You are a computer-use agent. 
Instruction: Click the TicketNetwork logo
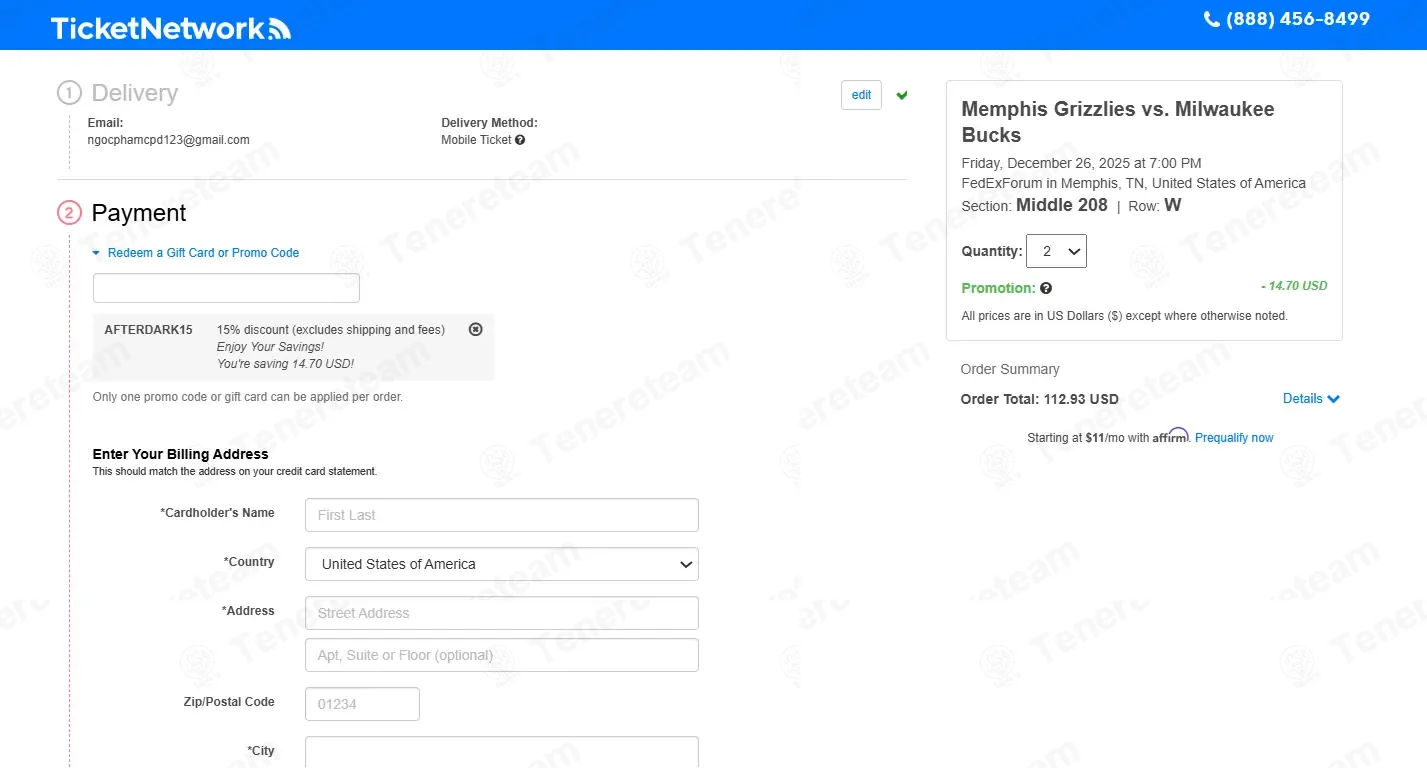[x=171, y=28]
